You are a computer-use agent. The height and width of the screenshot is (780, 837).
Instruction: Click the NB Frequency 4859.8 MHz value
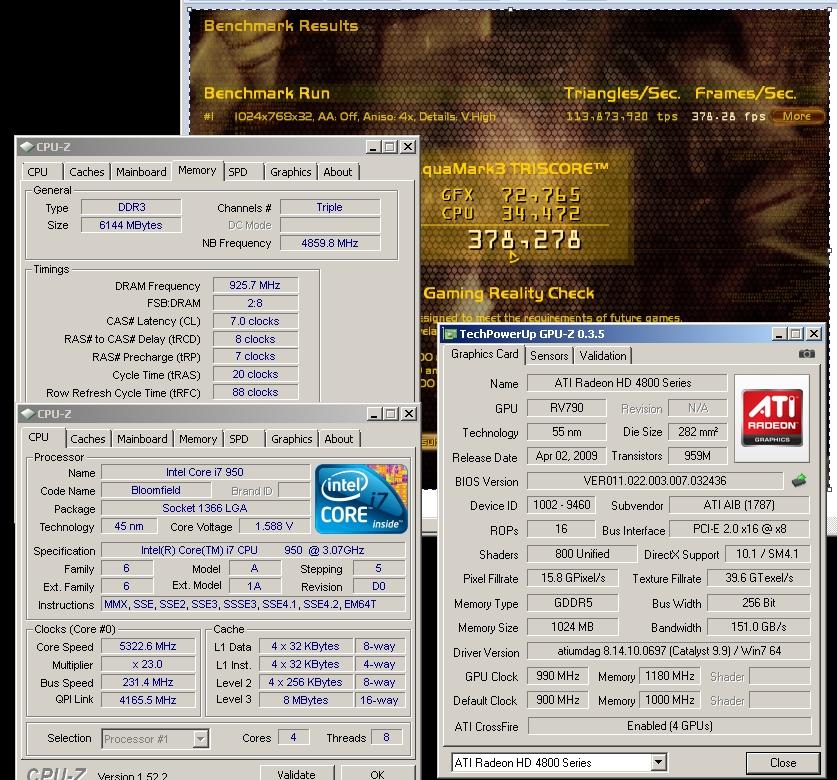pos(330,243)
